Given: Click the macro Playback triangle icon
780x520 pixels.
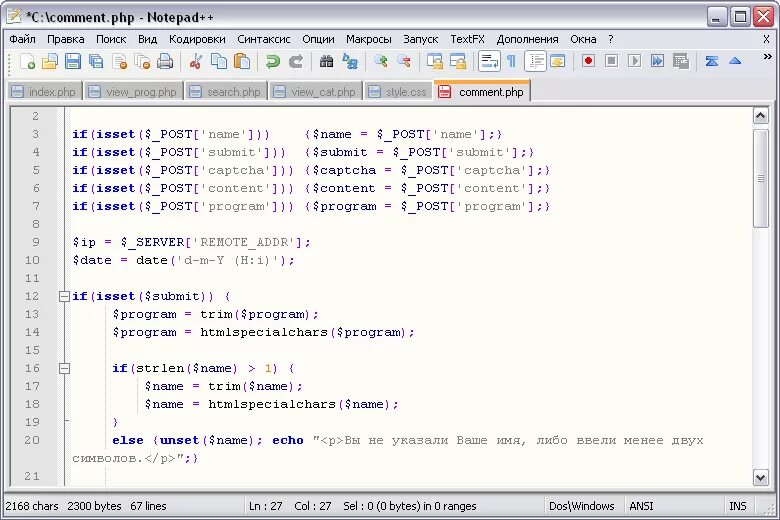Looking at the screenshot, I should pos(634,61).
